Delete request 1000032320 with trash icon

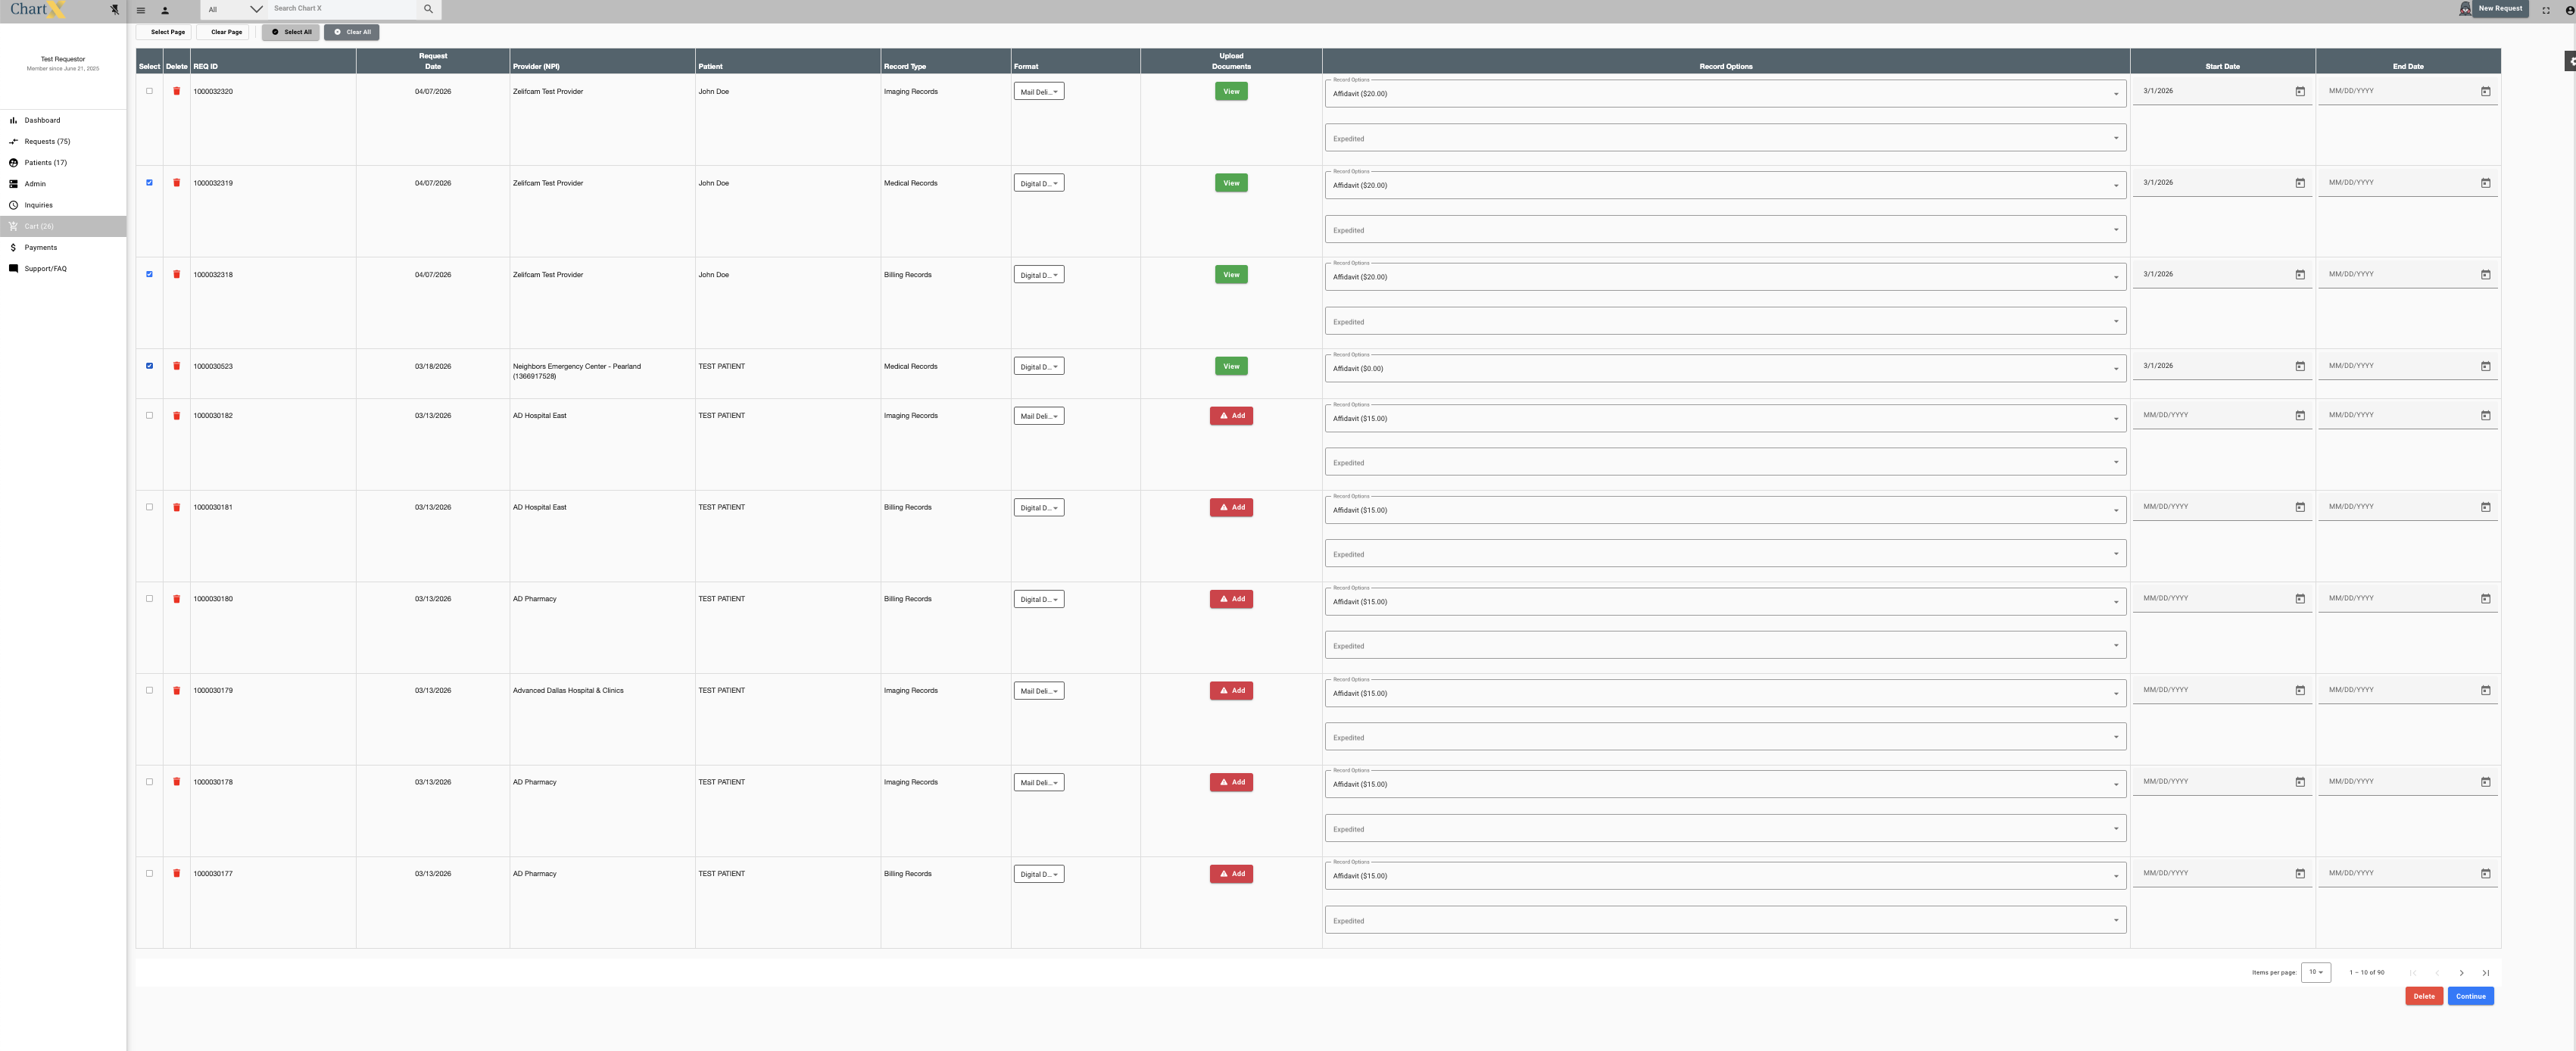point(177,91)
